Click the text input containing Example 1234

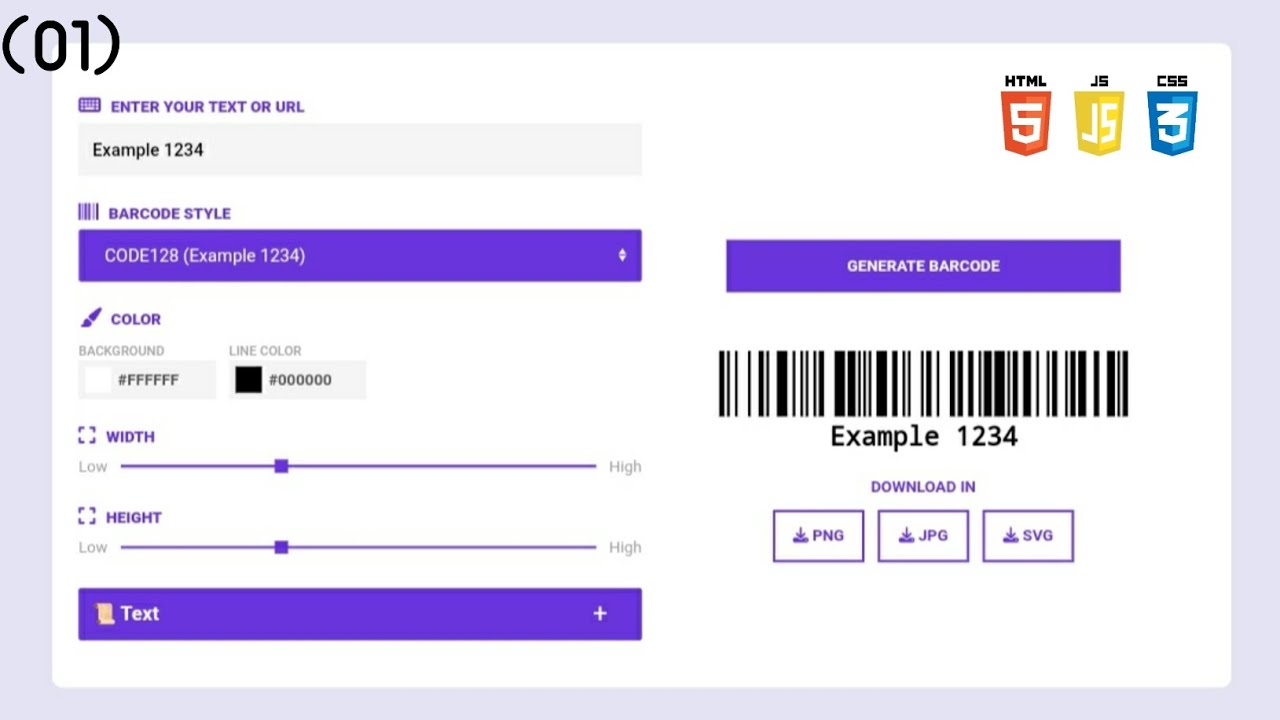pos(360,150)
